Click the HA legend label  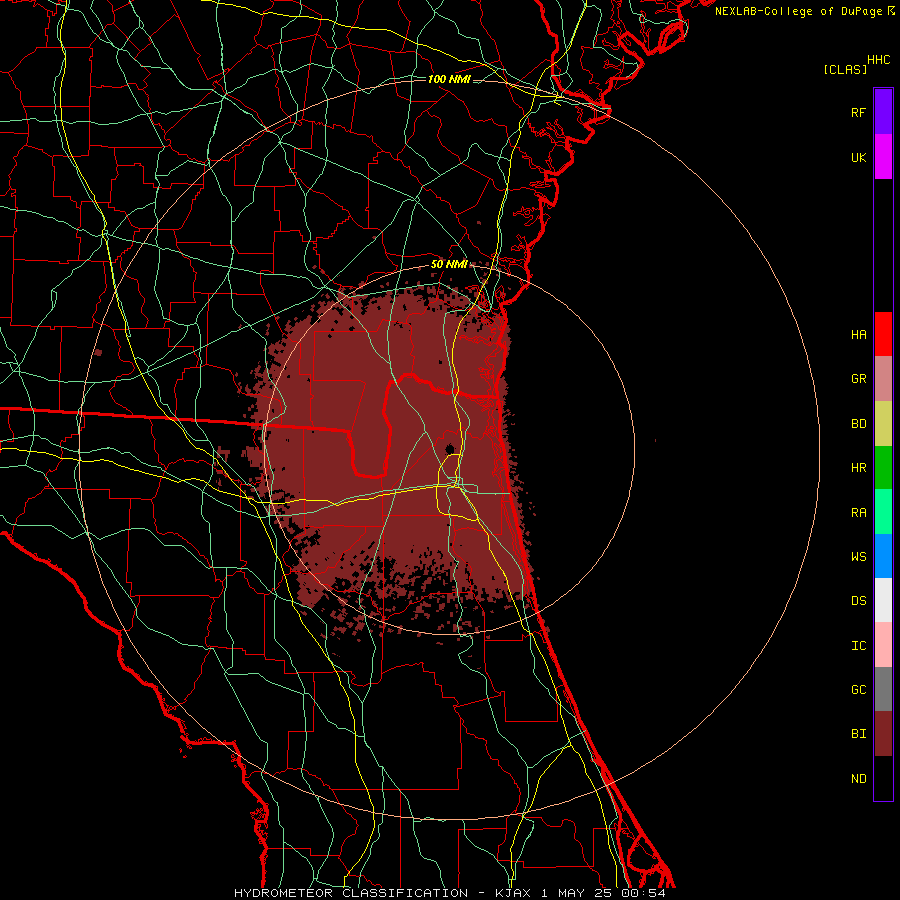[859, 335]
